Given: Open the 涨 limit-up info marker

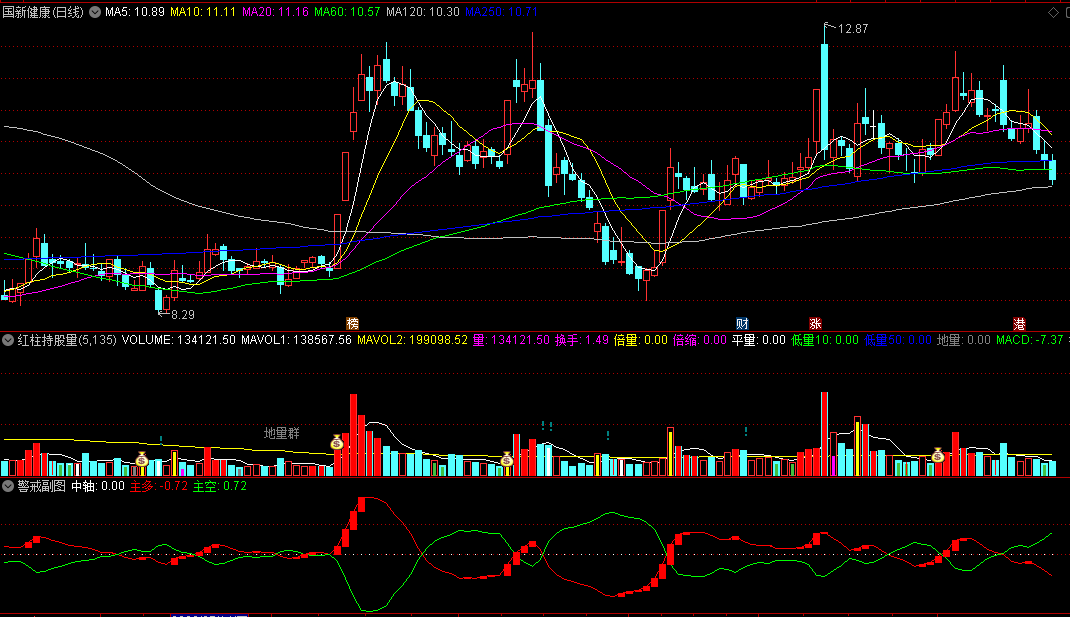Looking at the screenshot, I should [x=815, y=324].
